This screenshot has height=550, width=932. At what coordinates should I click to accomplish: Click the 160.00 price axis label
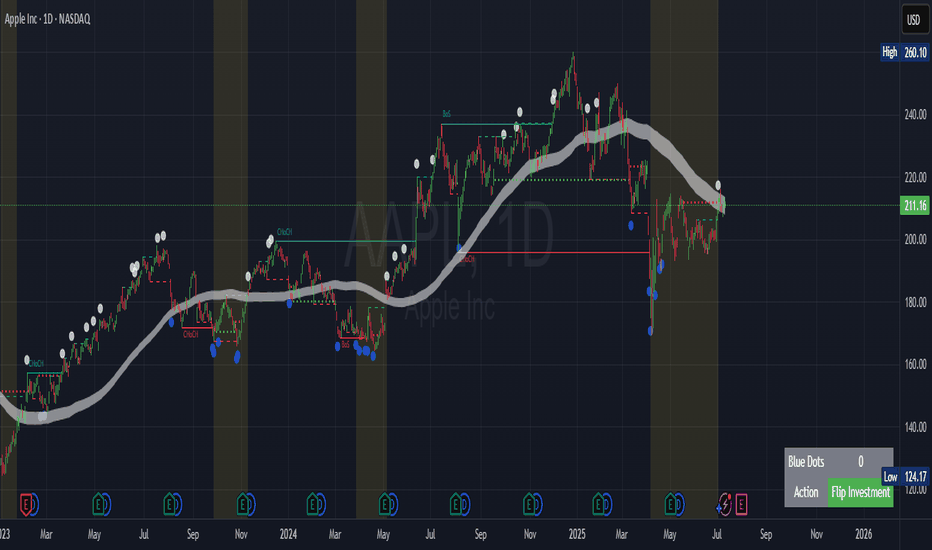pos(915,364)
